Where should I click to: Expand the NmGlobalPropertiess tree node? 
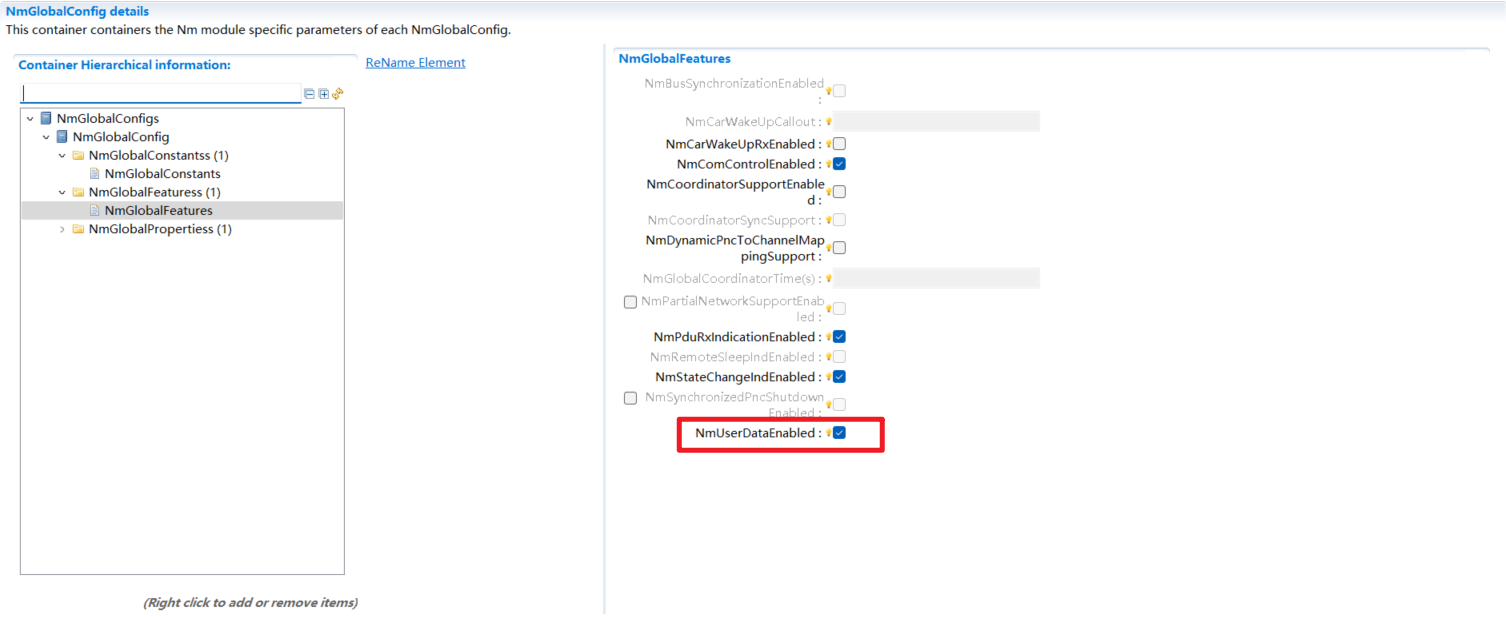pyautogui.click(x=62, y=229)
